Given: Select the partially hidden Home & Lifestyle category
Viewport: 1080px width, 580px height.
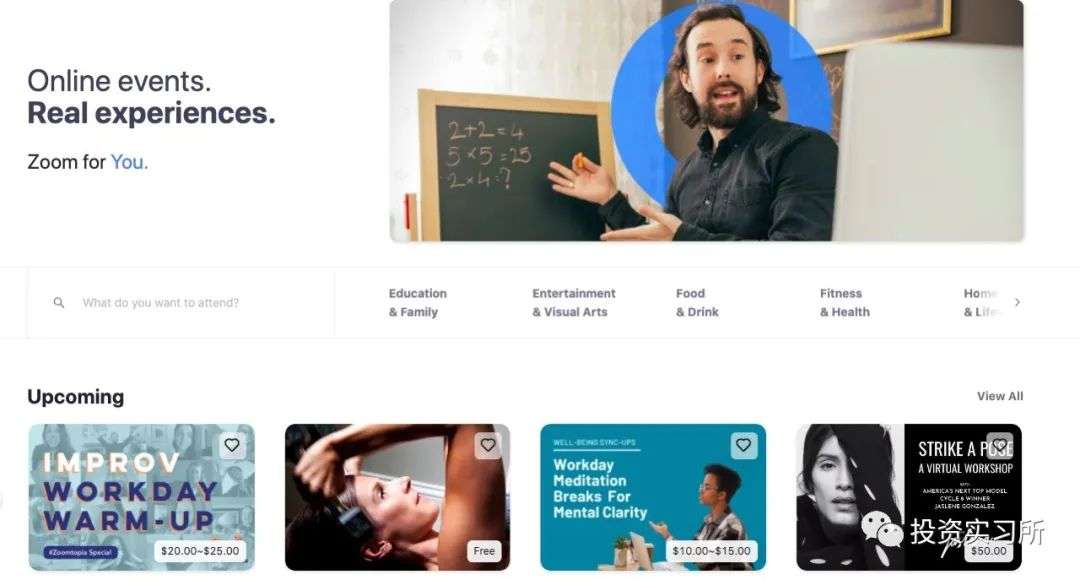Looking at the screenshot, I should click(981, 302).
